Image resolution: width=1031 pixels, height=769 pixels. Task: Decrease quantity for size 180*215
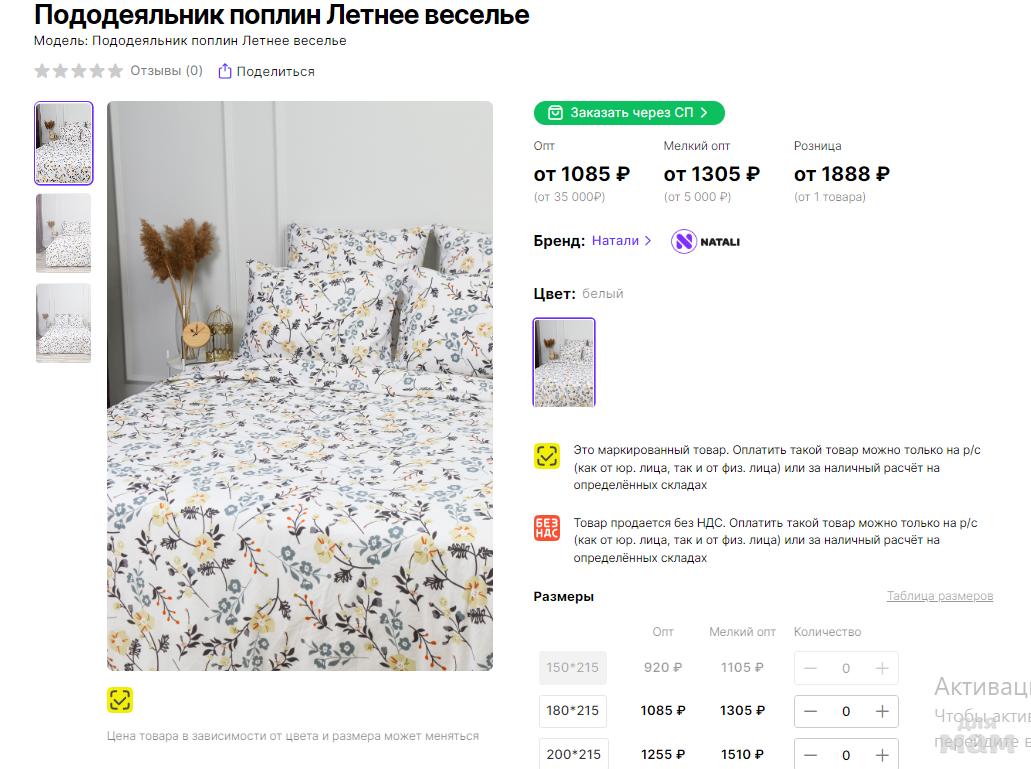(811, 711)
